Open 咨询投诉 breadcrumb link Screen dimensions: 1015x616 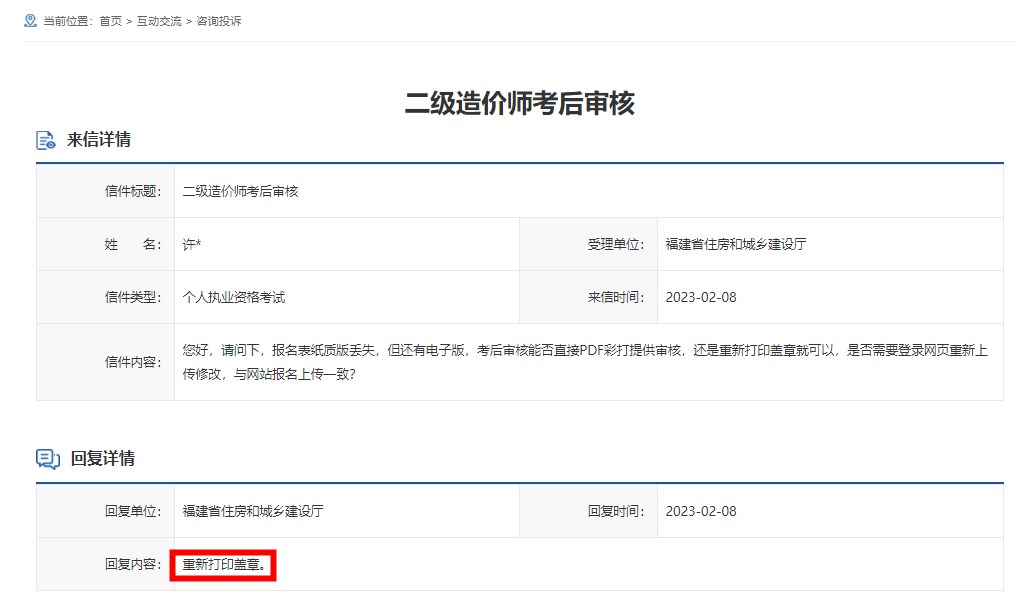pos(218,21)
